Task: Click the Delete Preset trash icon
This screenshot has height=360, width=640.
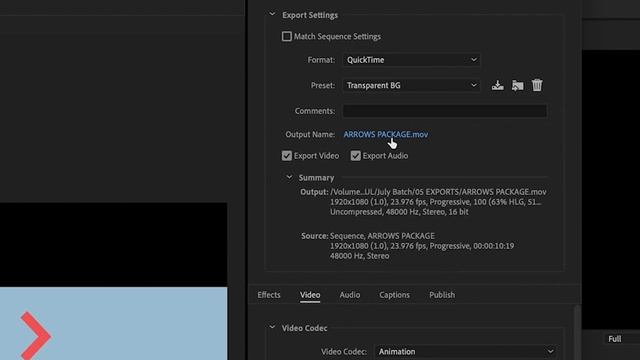Action: point(537,85)
